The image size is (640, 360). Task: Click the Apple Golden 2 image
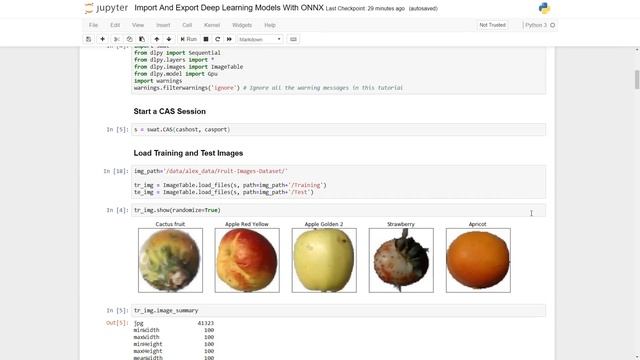point(324,260)
